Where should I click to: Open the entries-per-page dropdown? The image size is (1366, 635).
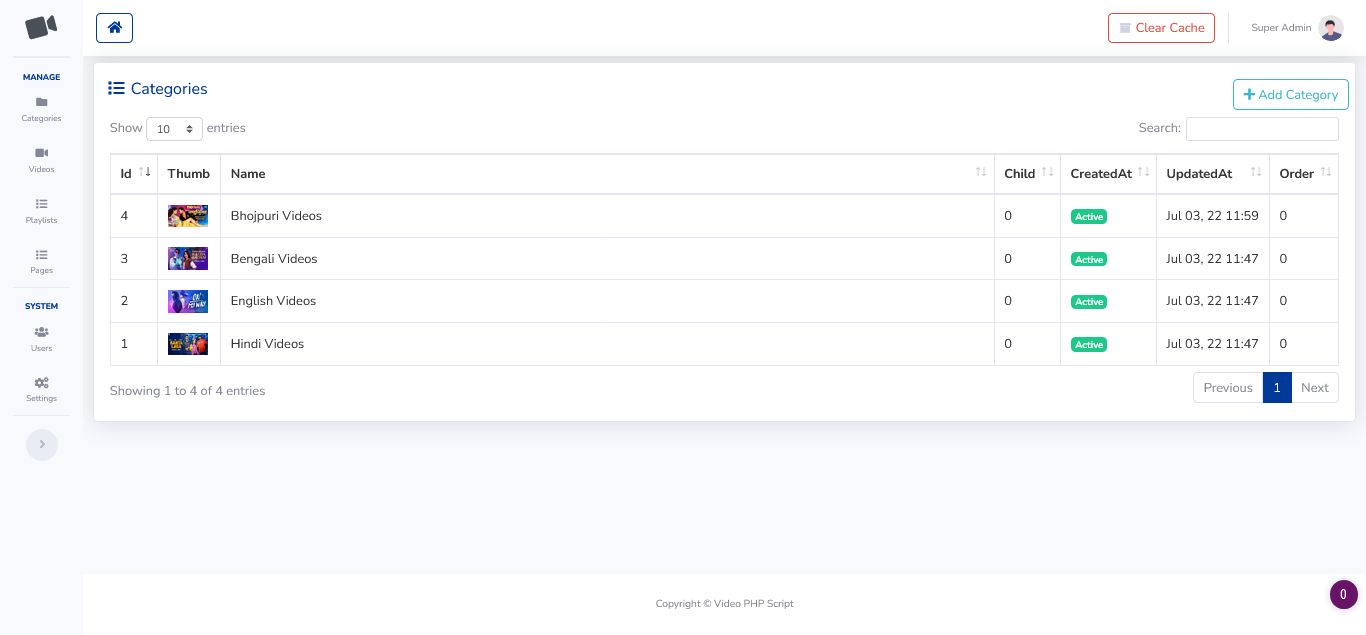(x=174, y=129)
